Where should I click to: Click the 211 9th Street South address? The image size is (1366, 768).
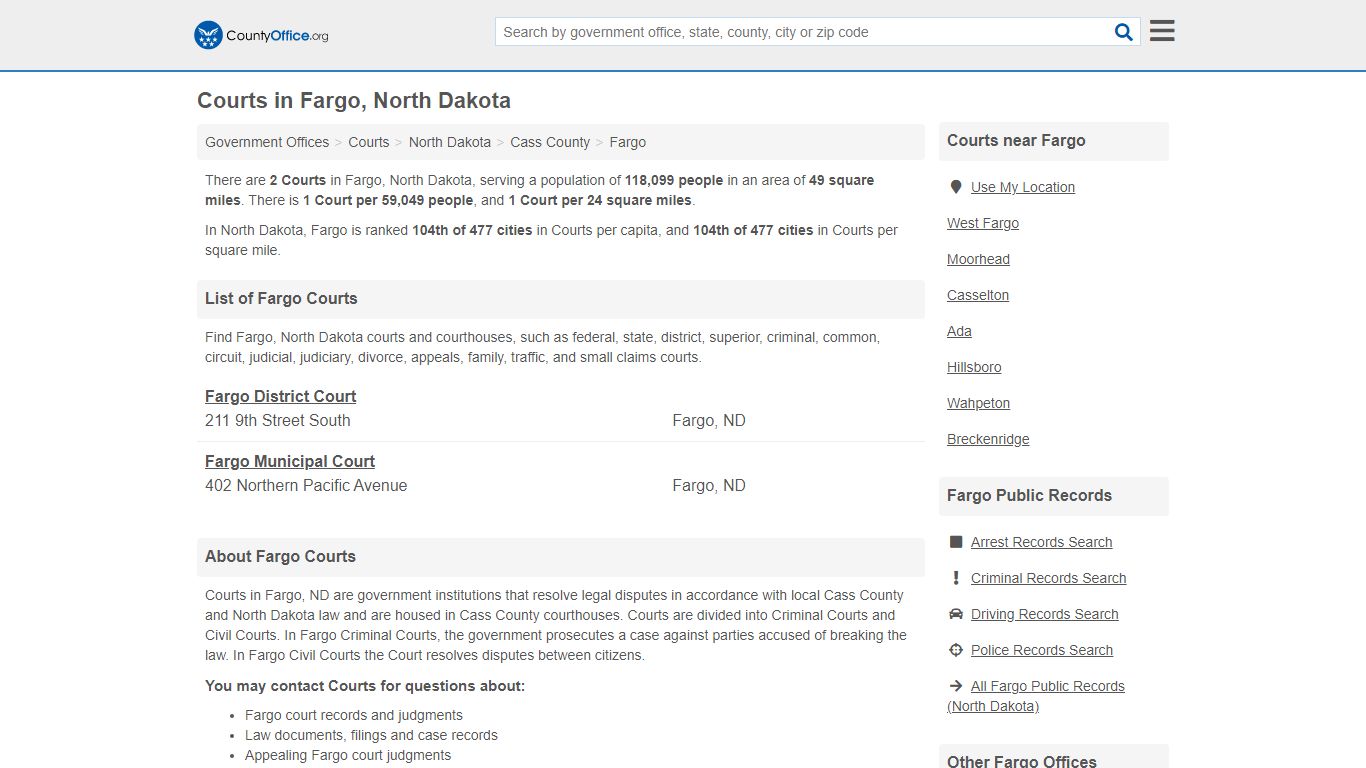click(x=278, y=420)
